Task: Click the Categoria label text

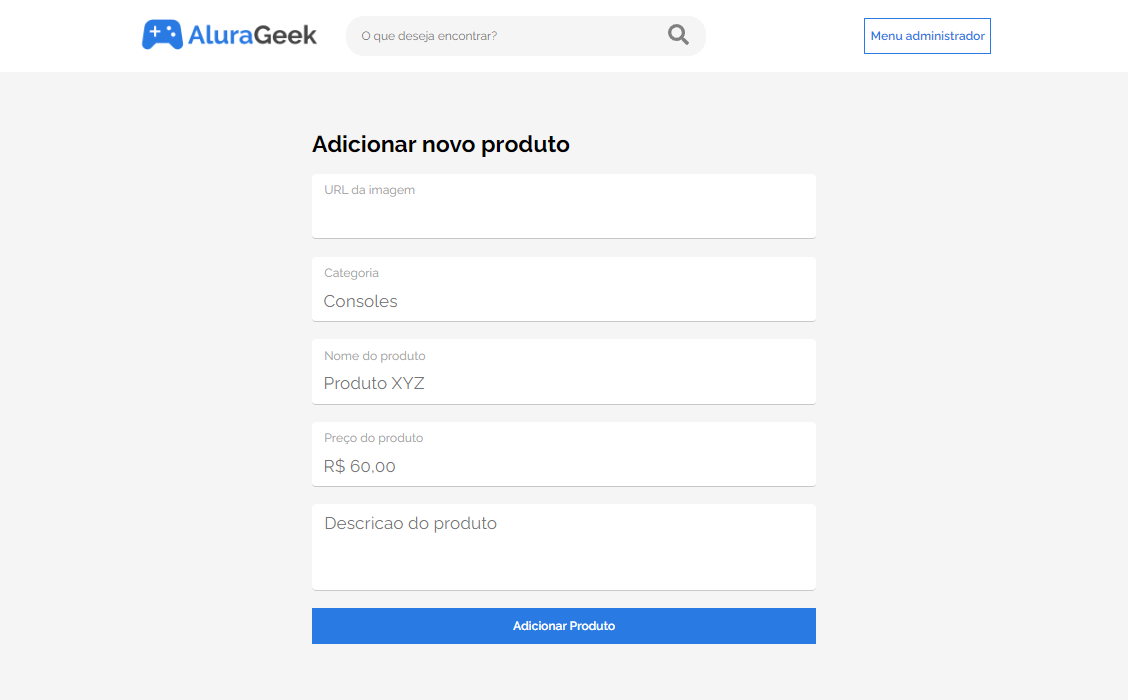Action: [351, 273]
